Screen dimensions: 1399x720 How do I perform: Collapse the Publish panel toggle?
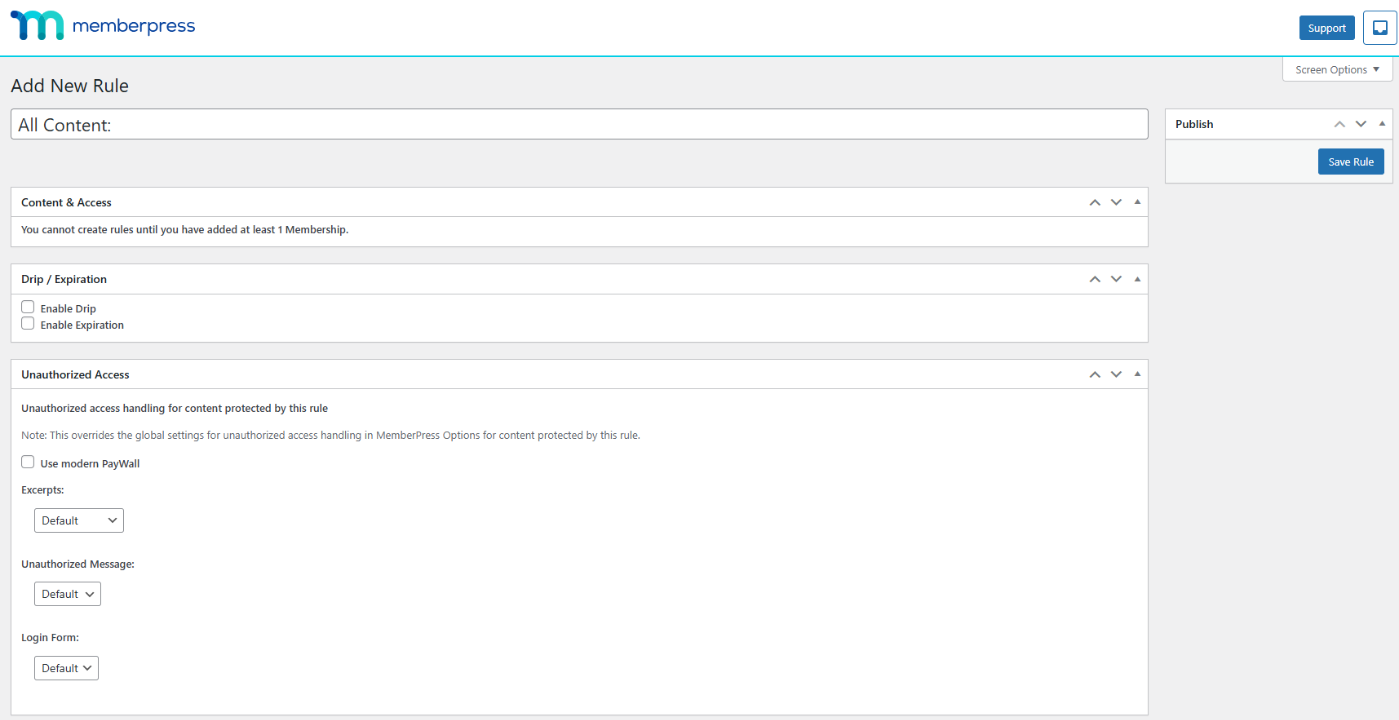pos(1381,124)
